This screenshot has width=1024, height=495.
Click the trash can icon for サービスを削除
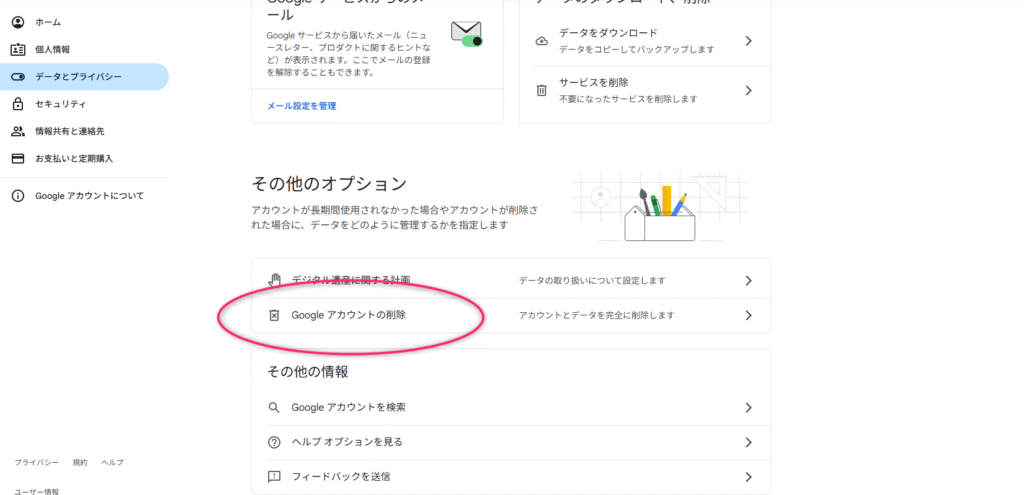click(x=541, y=91)
